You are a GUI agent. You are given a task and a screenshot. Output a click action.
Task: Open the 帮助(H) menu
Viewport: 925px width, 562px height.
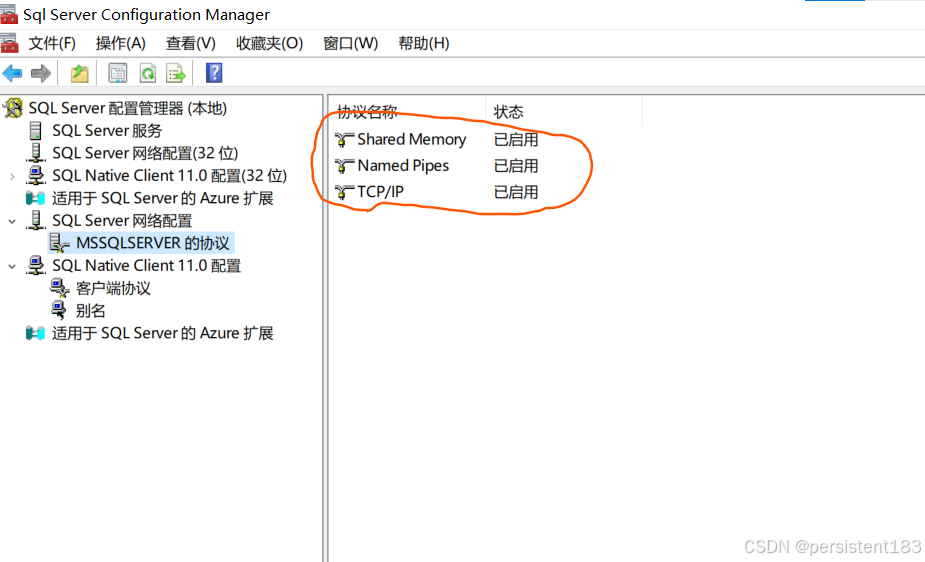click(424, 43)
